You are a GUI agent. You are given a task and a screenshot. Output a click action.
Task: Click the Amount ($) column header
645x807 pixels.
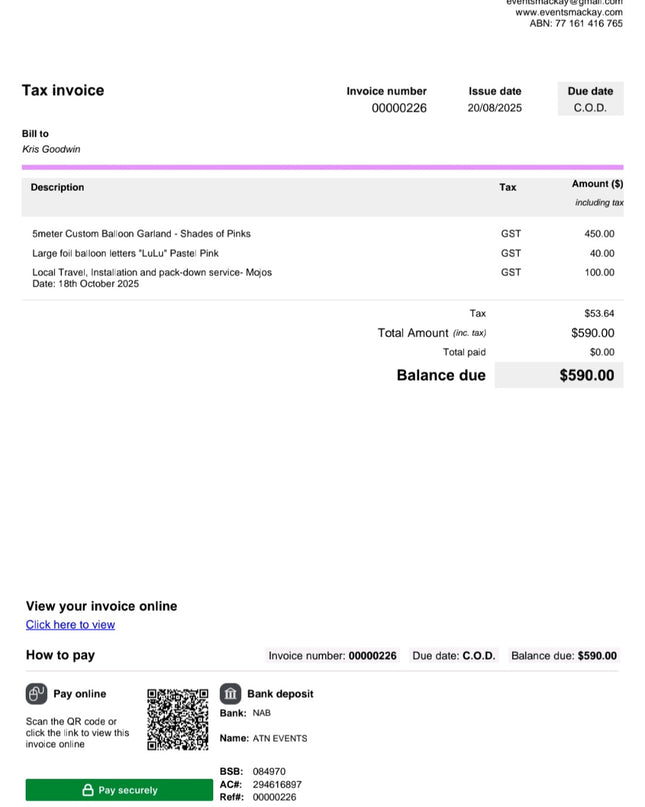click(597, 184)
